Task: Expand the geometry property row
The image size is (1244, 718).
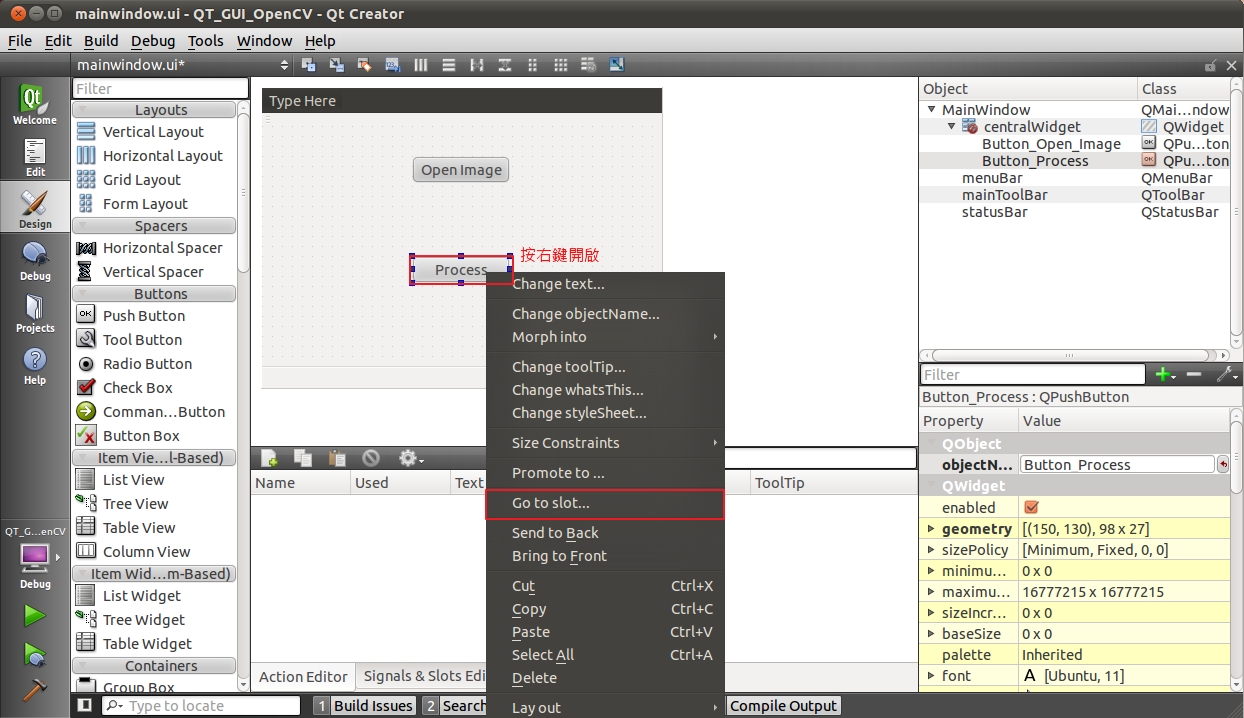Action: pos(932,529)
